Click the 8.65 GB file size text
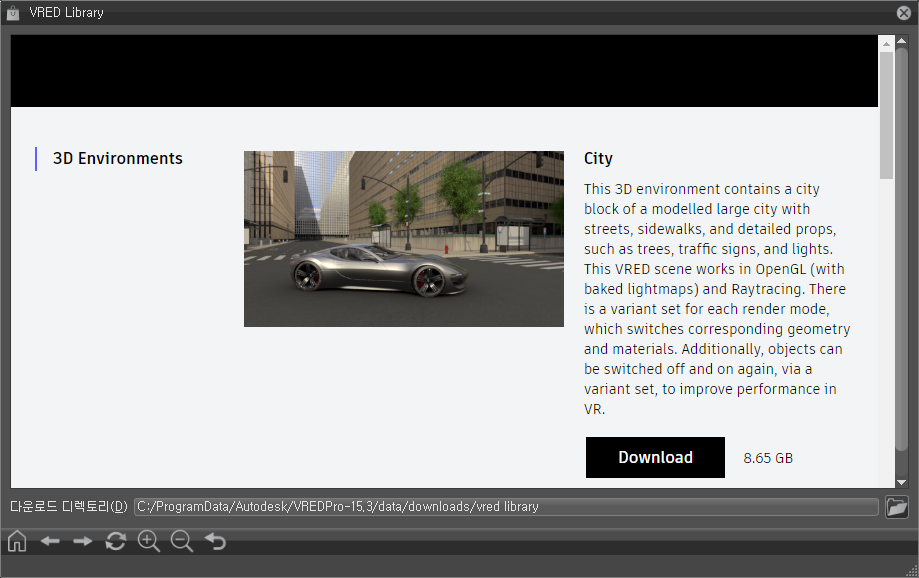This screenshot has height=578, width=919. [768, 458]
